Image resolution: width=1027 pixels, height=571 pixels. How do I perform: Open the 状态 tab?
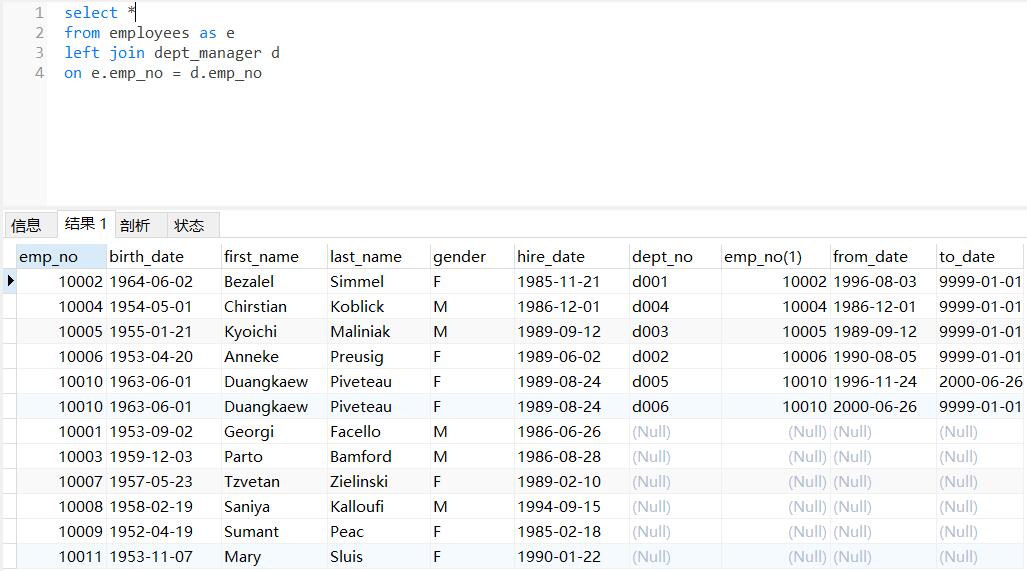(x=188, y=225)
